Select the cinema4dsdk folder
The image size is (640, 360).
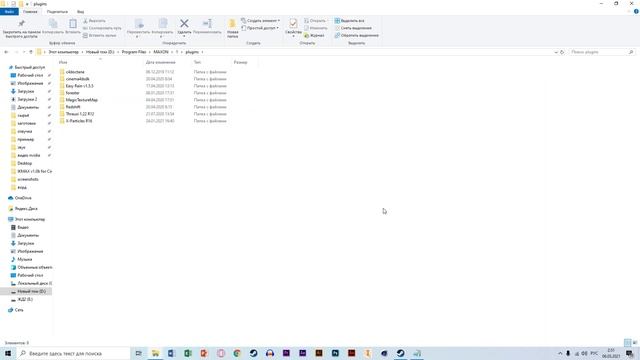[x=78, y=79]
